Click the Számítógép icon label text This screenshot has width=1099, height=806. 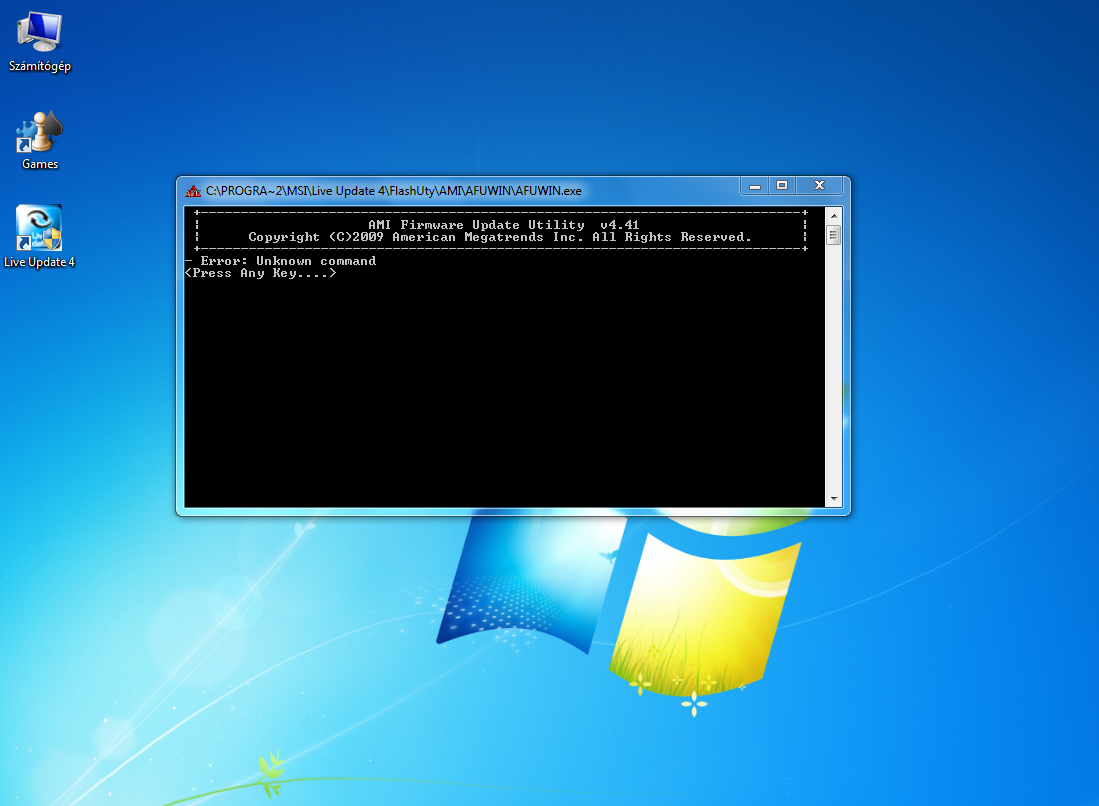(40, 67)
